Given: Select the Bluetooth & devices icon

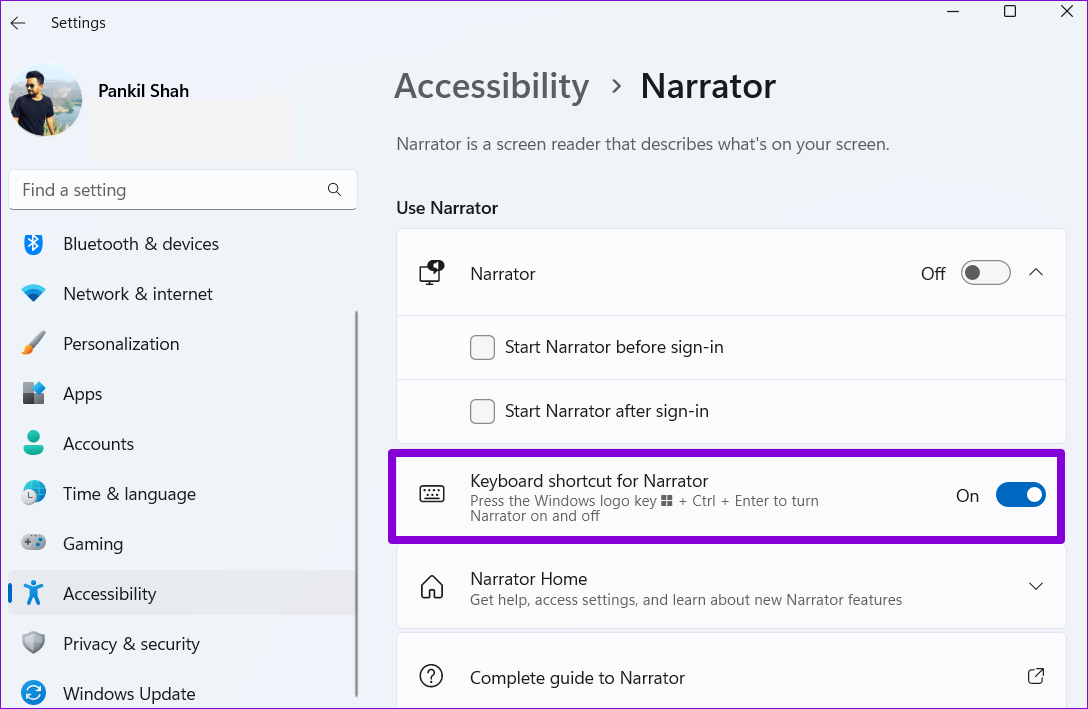Looking at the screenshot, I should pos(34,243).
